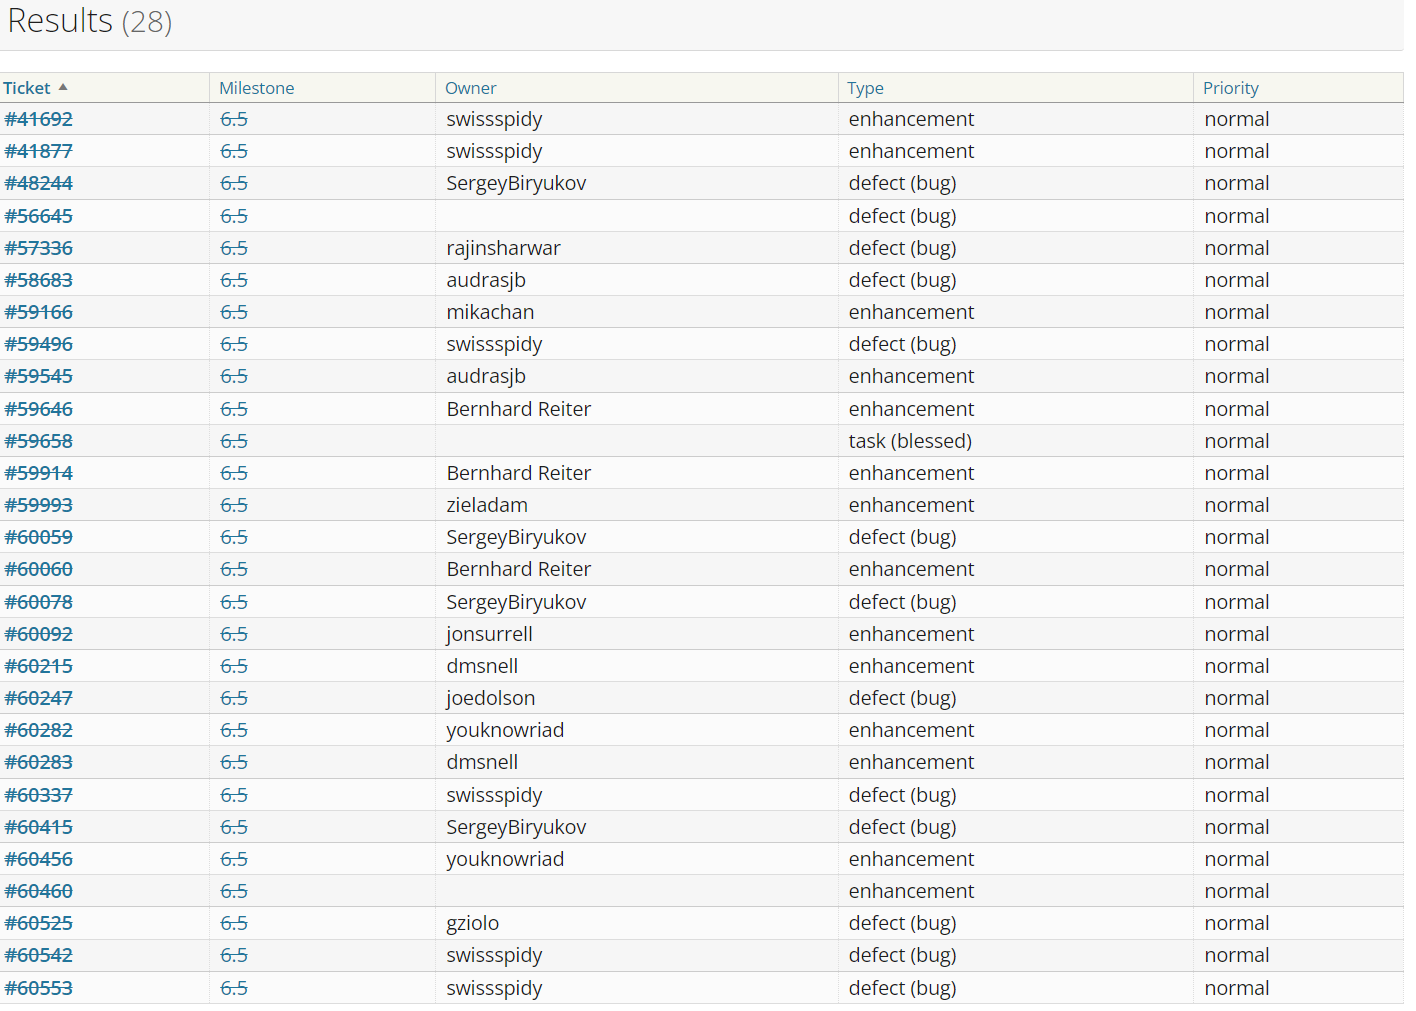Open the task ticket #59658

coord(38,440)
